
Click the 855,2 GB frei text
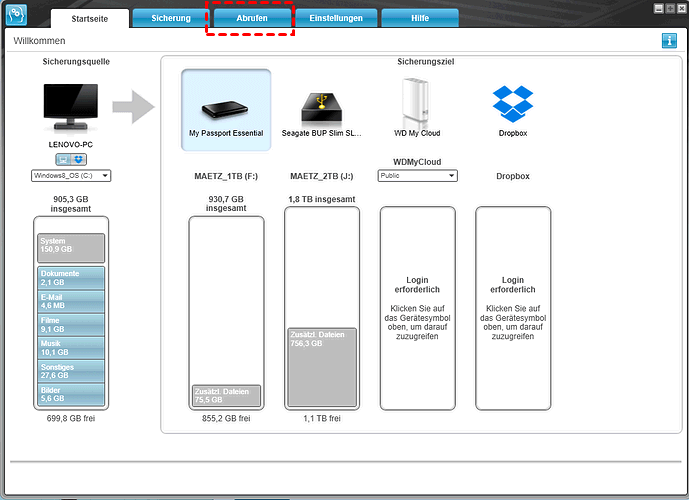pyautogui.click(x=226, y=418)
